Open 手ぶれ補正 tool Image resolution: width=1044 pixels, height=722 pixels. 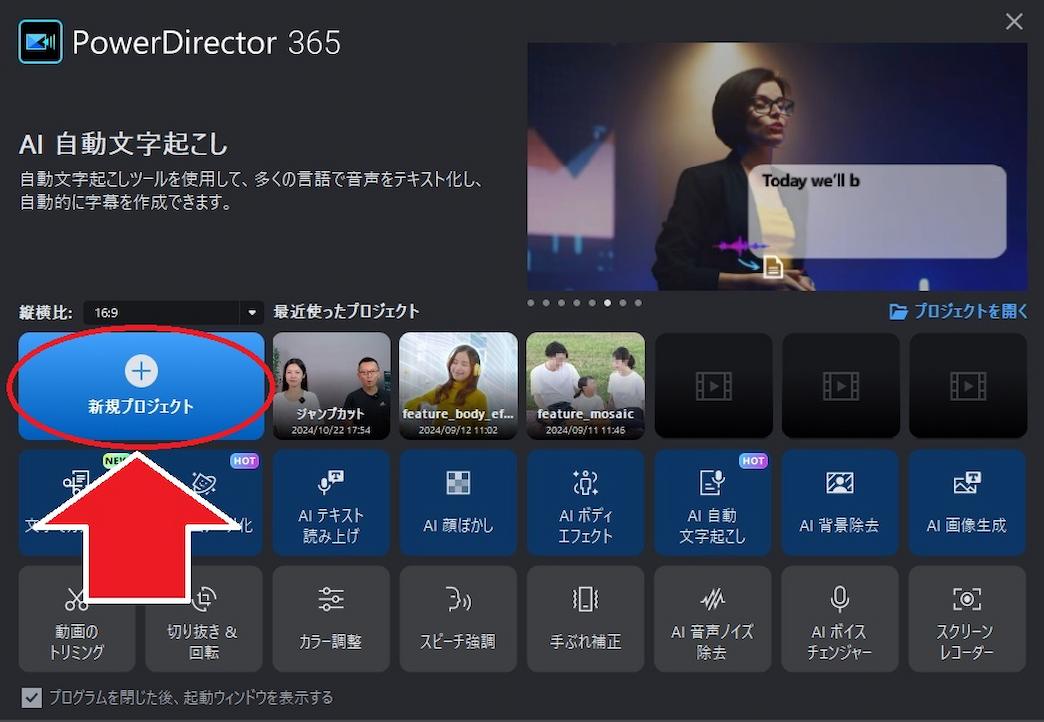pyautogui.click(x=585, y=619)
